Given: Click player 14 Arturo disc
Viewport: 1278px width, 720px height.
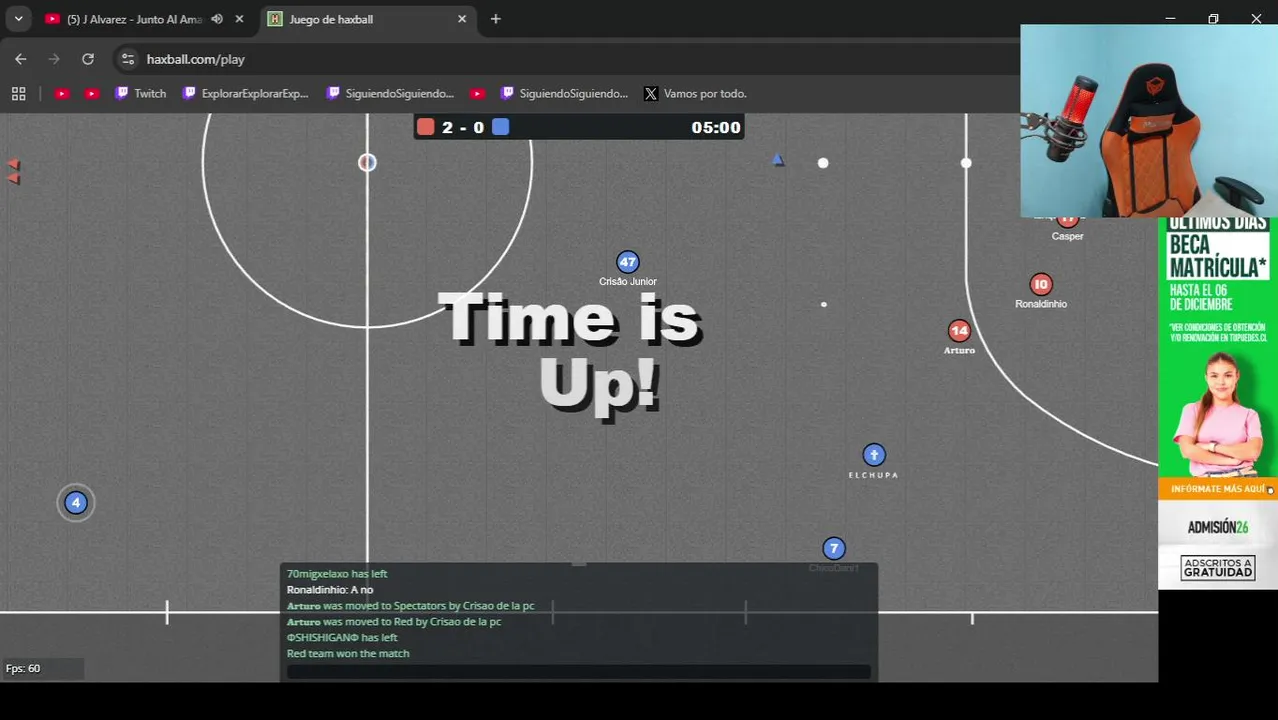Looking at the screenshot, I should click(x=959, y=331).
